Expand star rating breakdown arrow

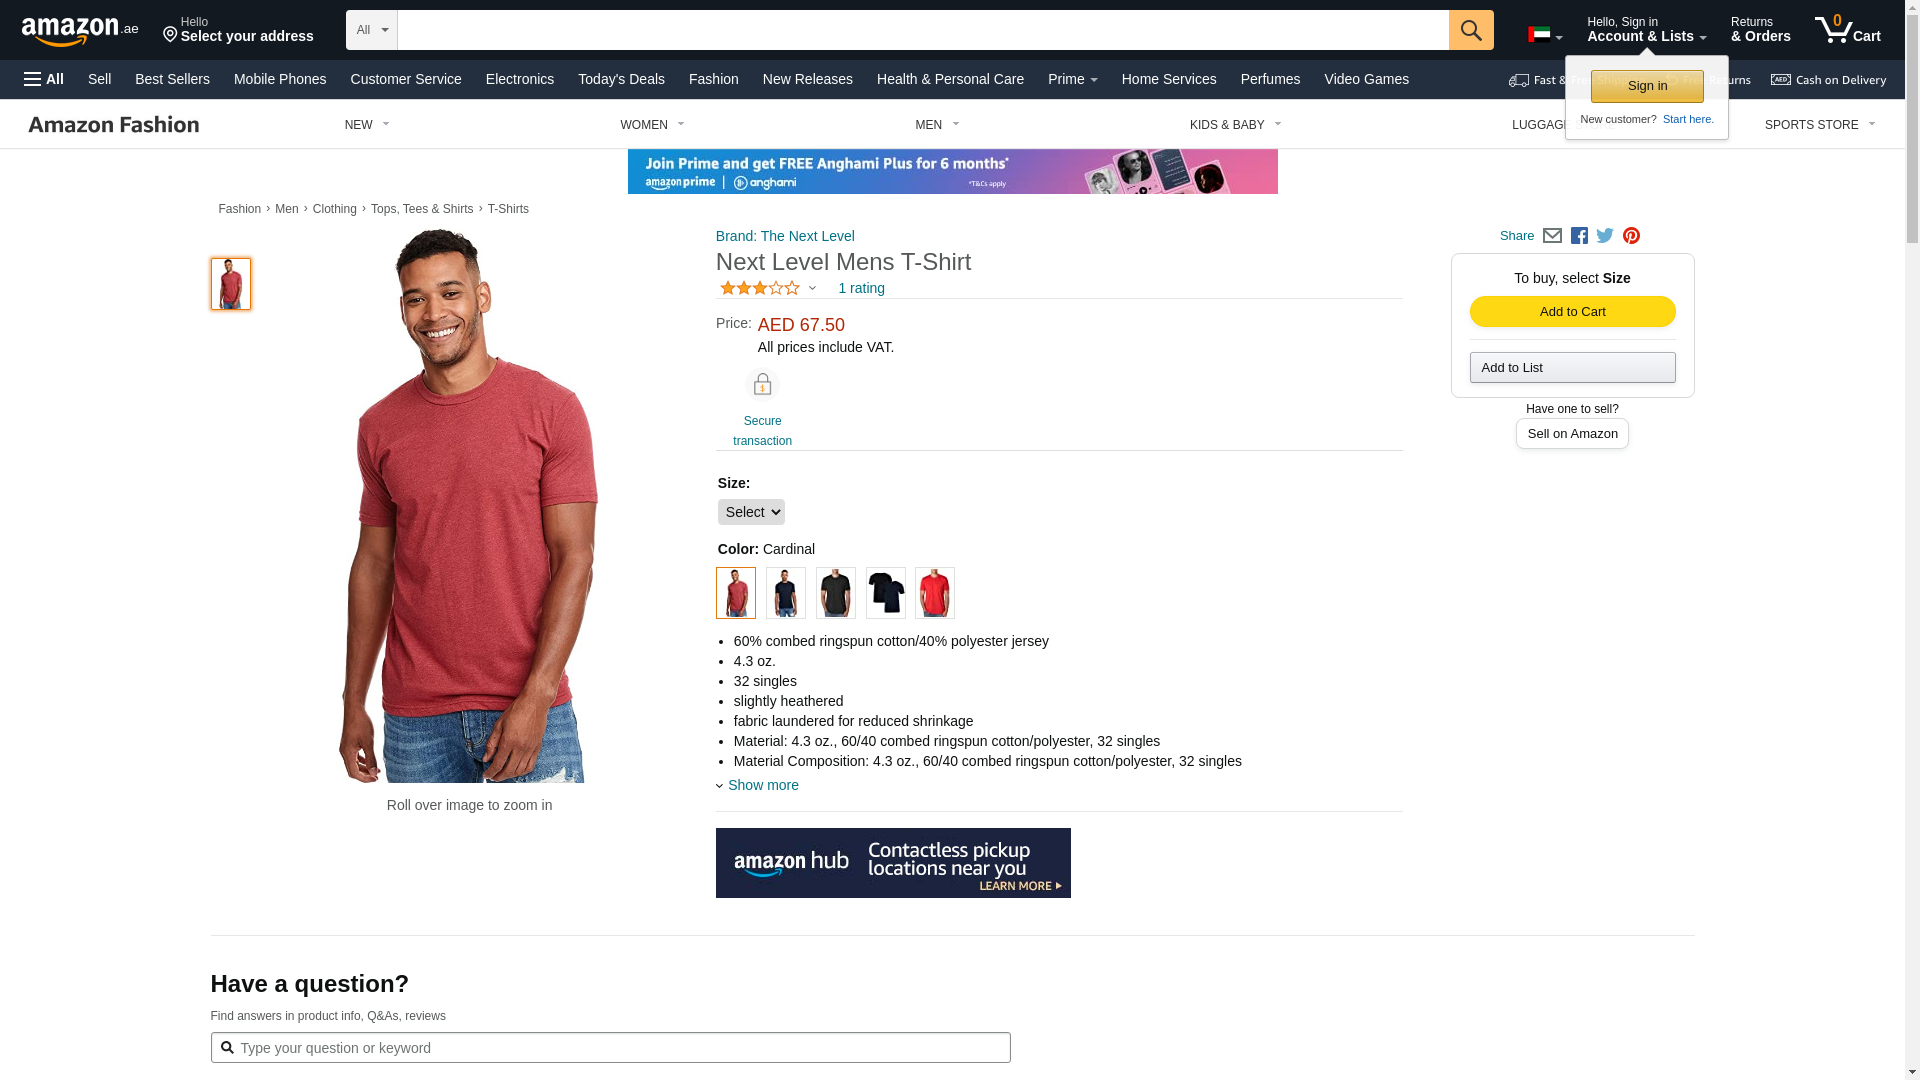click(812, 289)
